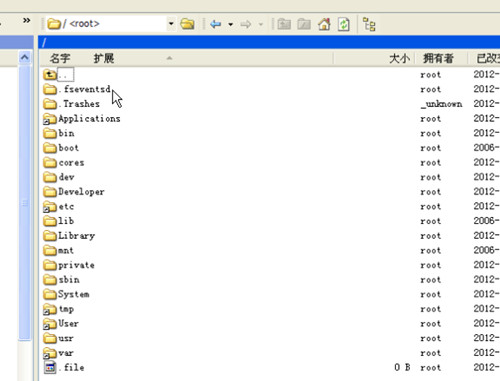Image resolution: width=500 pixels, height=381 pixels.
Task: Select the tmp link folder
Action: [59, 309]
